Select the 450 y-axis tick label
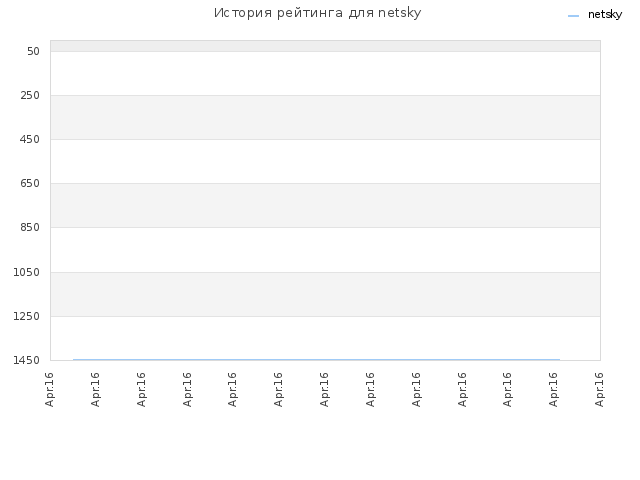640x480 pixels. 30,140
